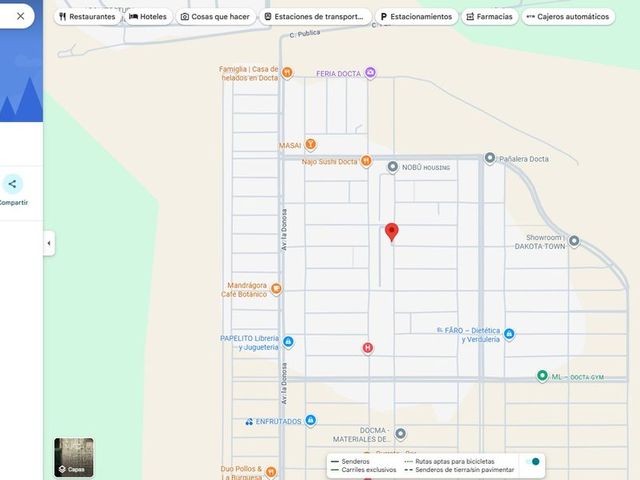Click Duo Pollos & La Burguesa marker
Viewport: 640px width, 480px height.
point(271,472)
